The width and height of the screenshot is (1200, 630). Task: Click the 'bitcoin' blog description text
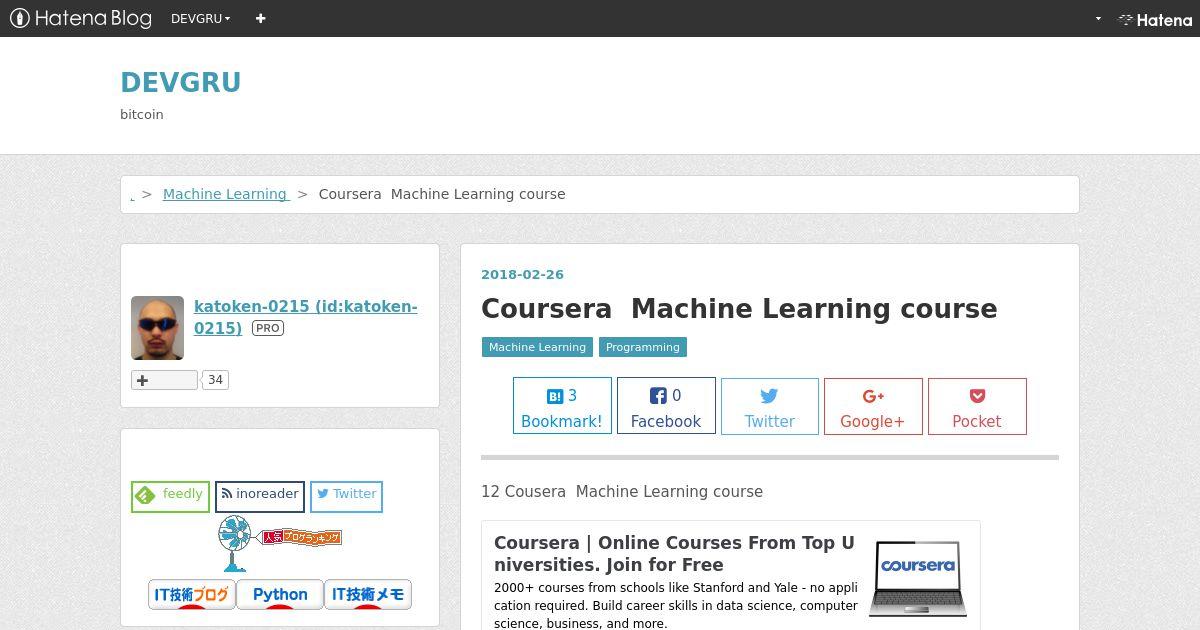point(142,115)
